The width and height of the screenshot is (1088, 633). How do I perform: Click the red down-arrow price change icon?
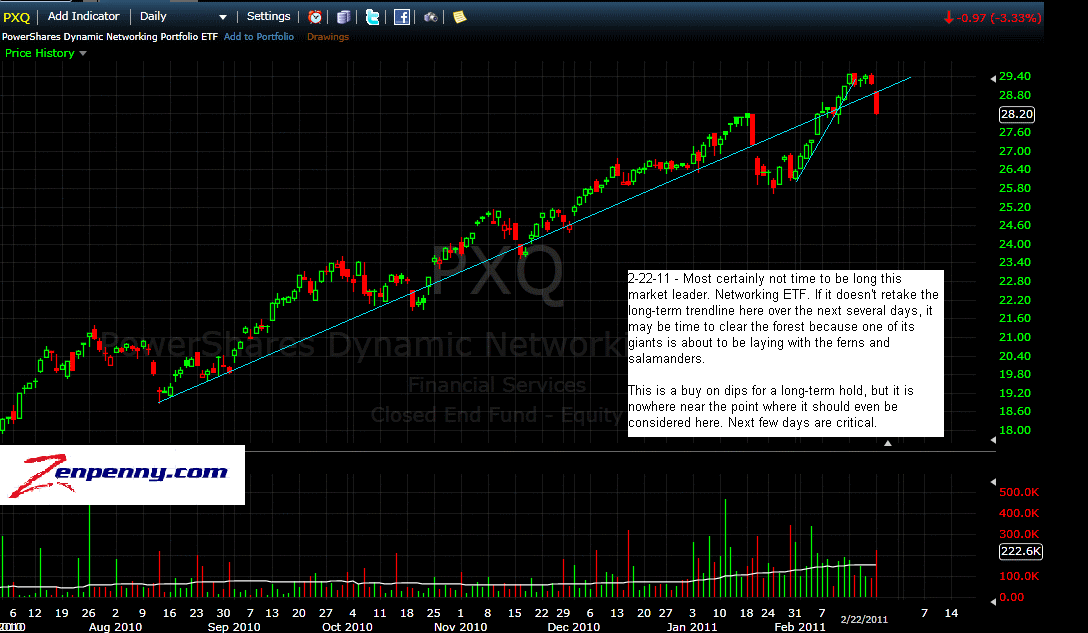pos(949,17)
